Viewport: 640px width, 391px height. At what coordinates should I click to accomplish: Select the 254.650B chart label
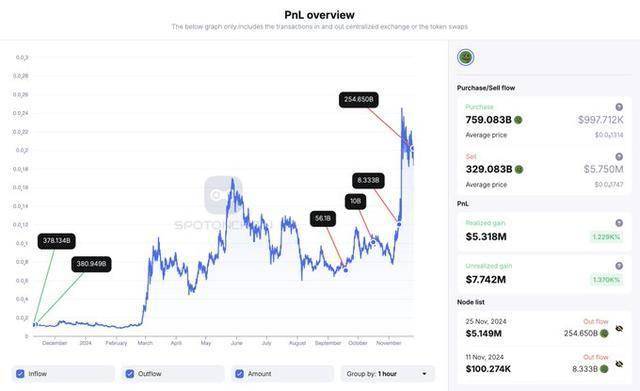358,100
